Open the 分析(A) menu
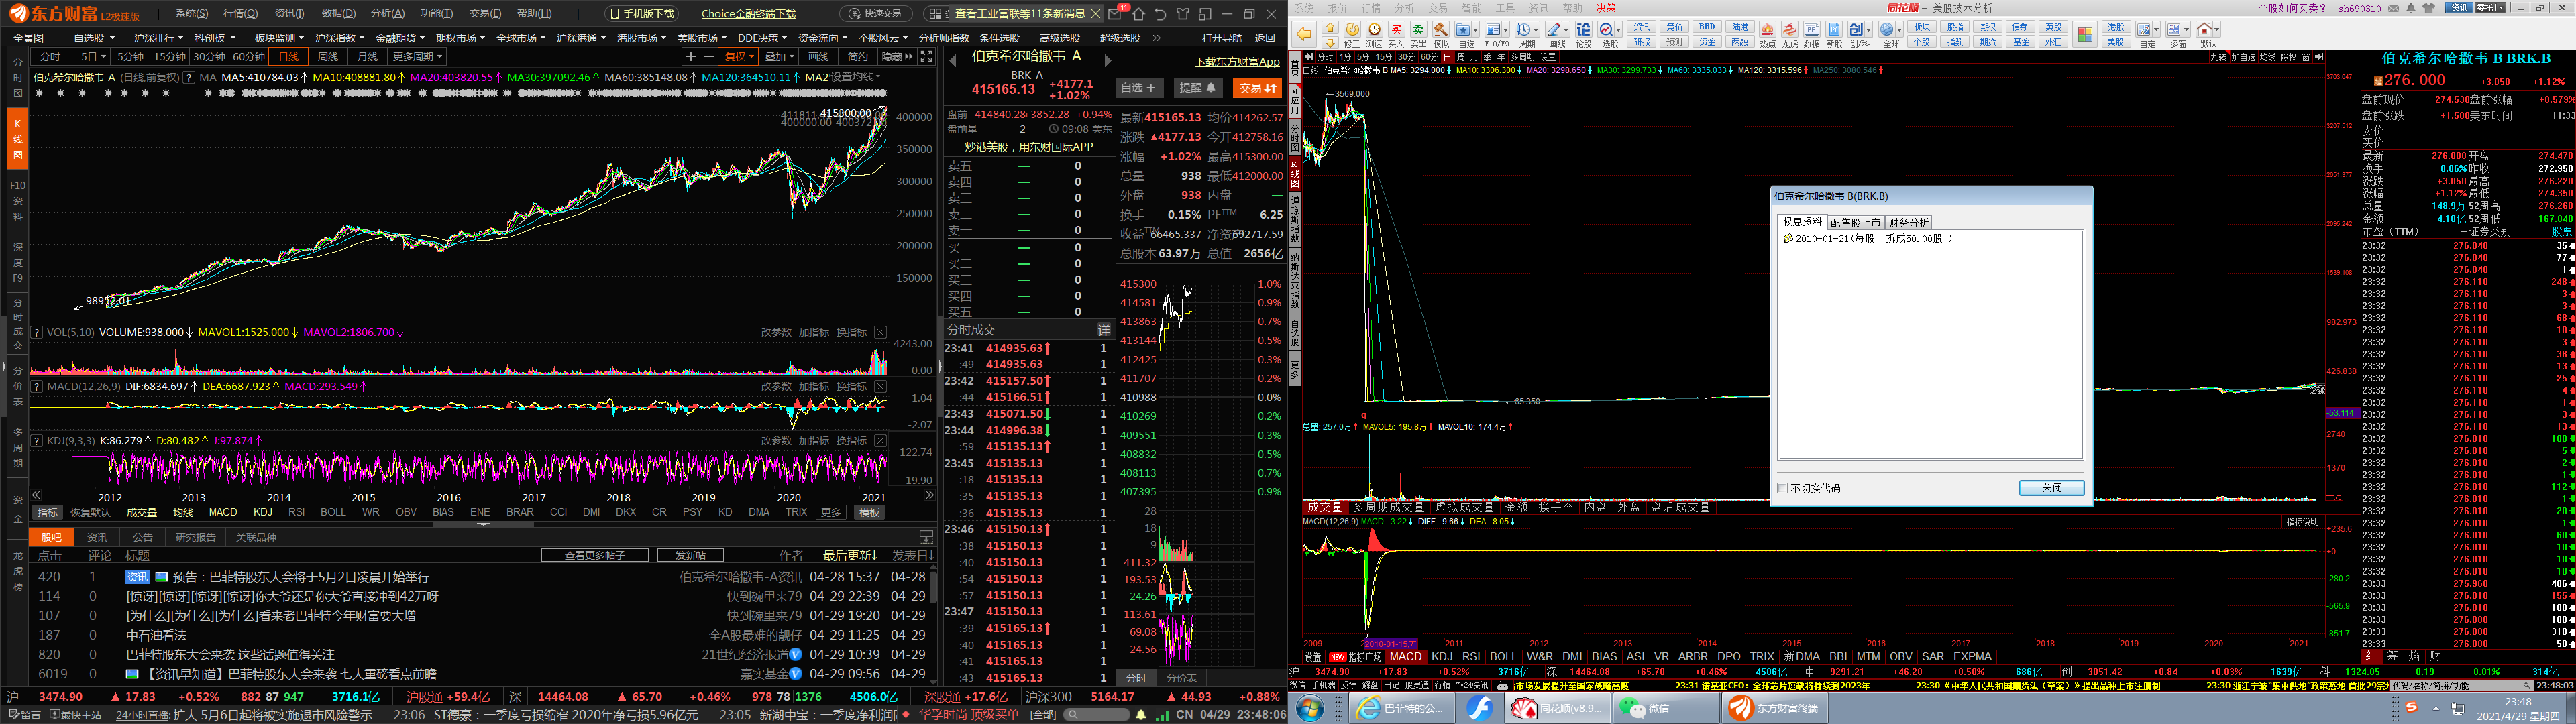The height and width of the screenshot is (724, 2576). click(387, 14)
